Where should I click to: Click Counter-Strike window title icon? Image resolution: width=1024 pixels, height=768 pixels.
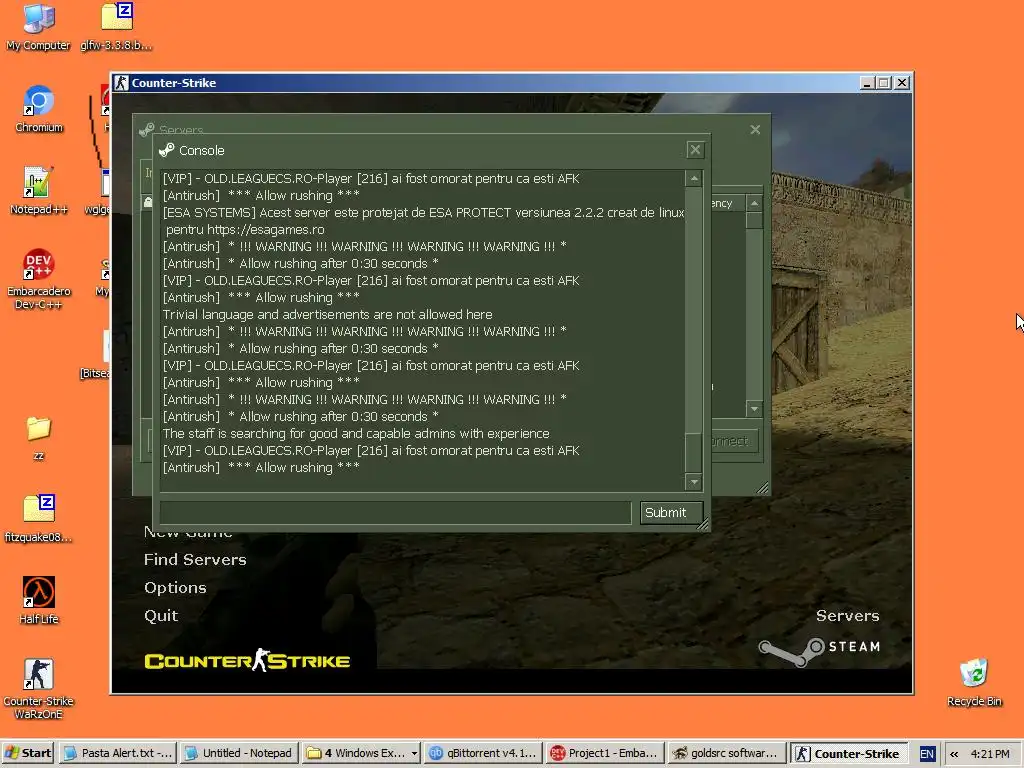coord(121,83)
